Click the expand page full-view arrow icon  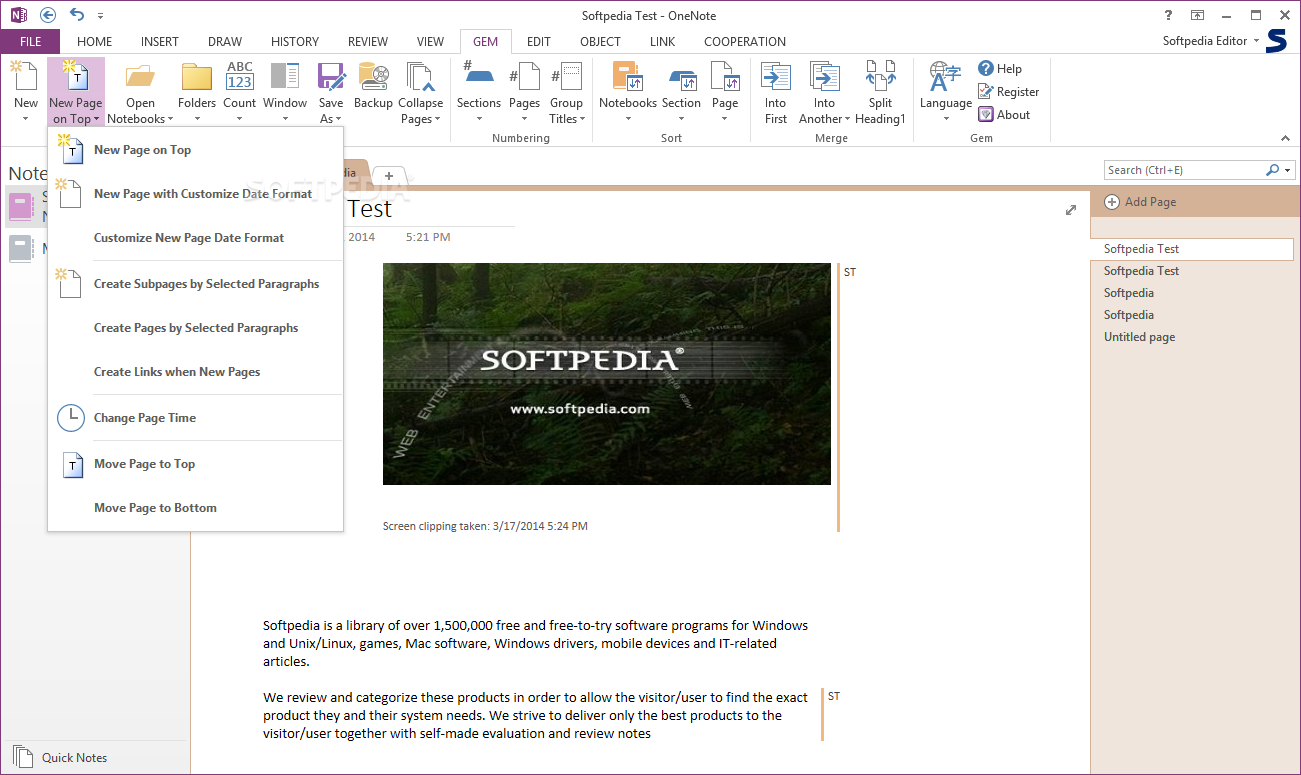[x=1071, y=210]
